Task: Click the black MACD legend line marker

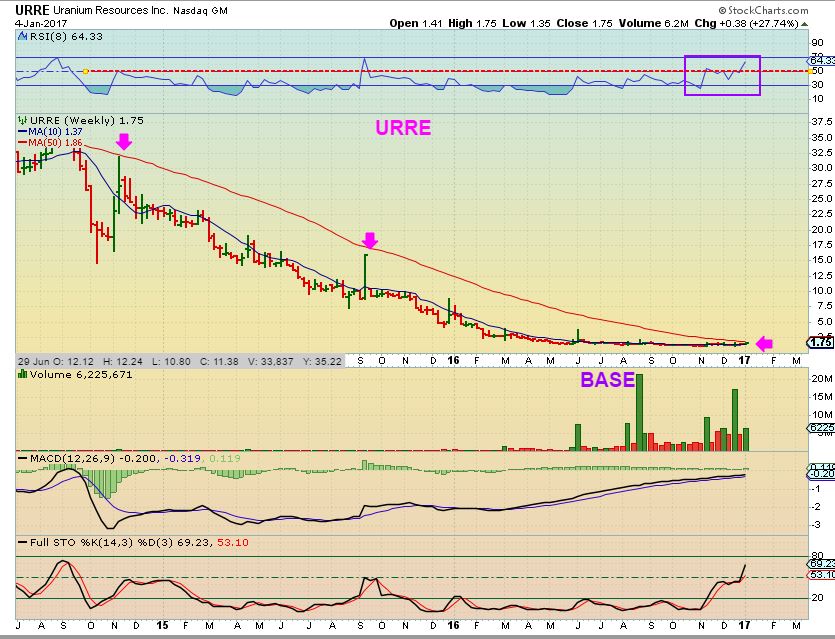Action: [22, 458]
